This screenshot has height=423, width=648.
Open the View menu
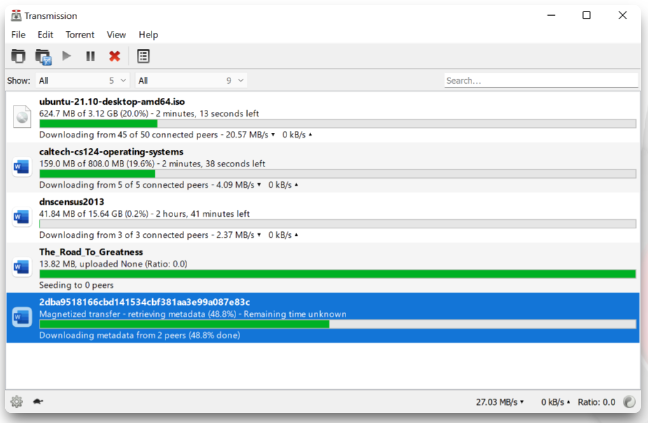coord(116,35)
